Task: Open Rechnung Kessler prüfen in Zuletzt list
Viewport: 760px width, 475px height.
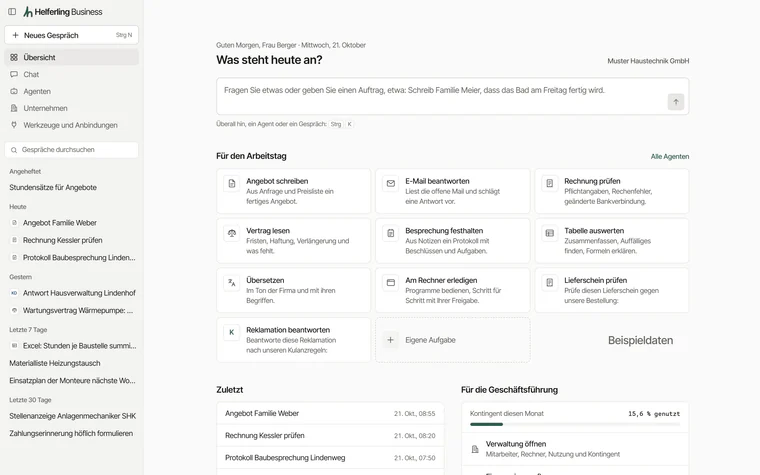Action: click(x=330, y=435)
